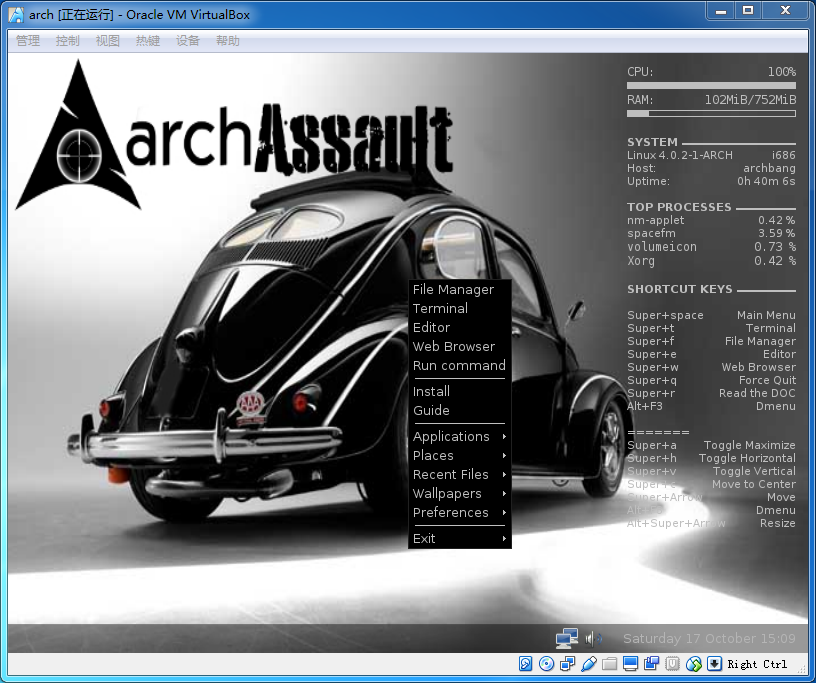Click the nm-applet process entry
Viewport: 816px width, 683px height.
click(x=711, y=220)
